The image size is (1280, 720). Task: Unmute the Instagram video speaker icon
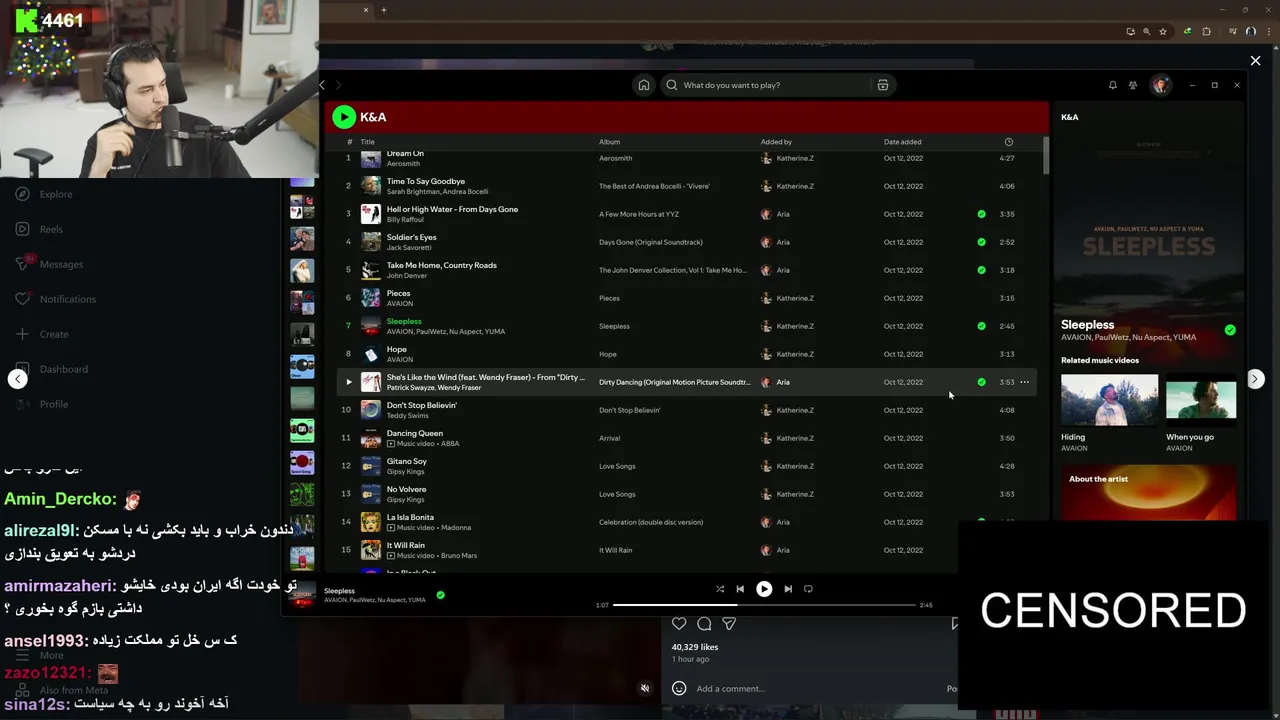pos(645,688)
